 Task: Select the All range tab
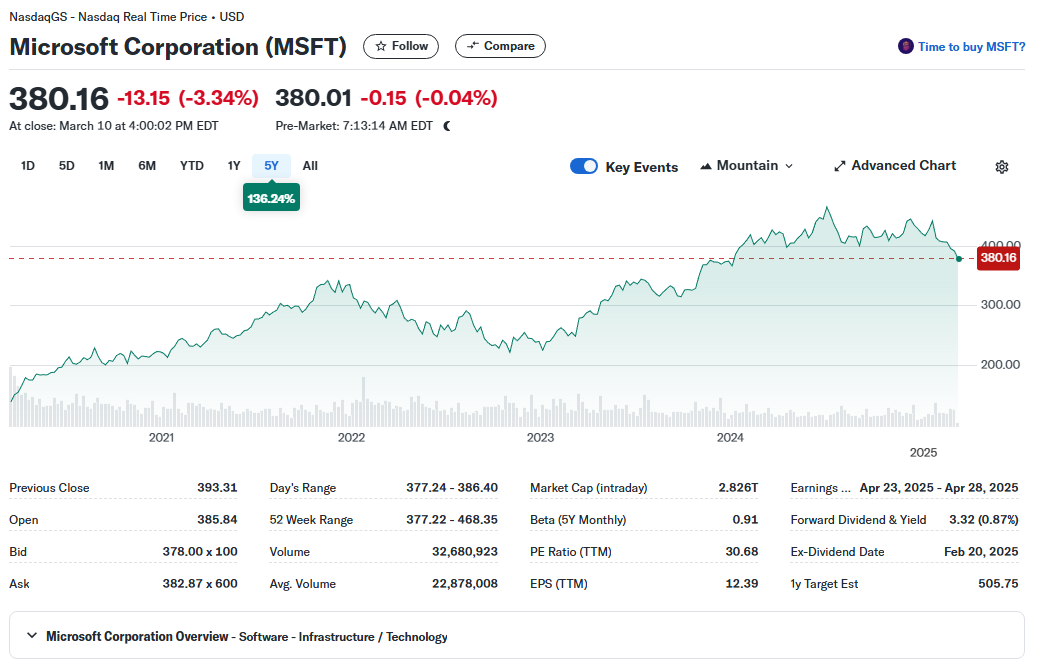click(310, 166)
